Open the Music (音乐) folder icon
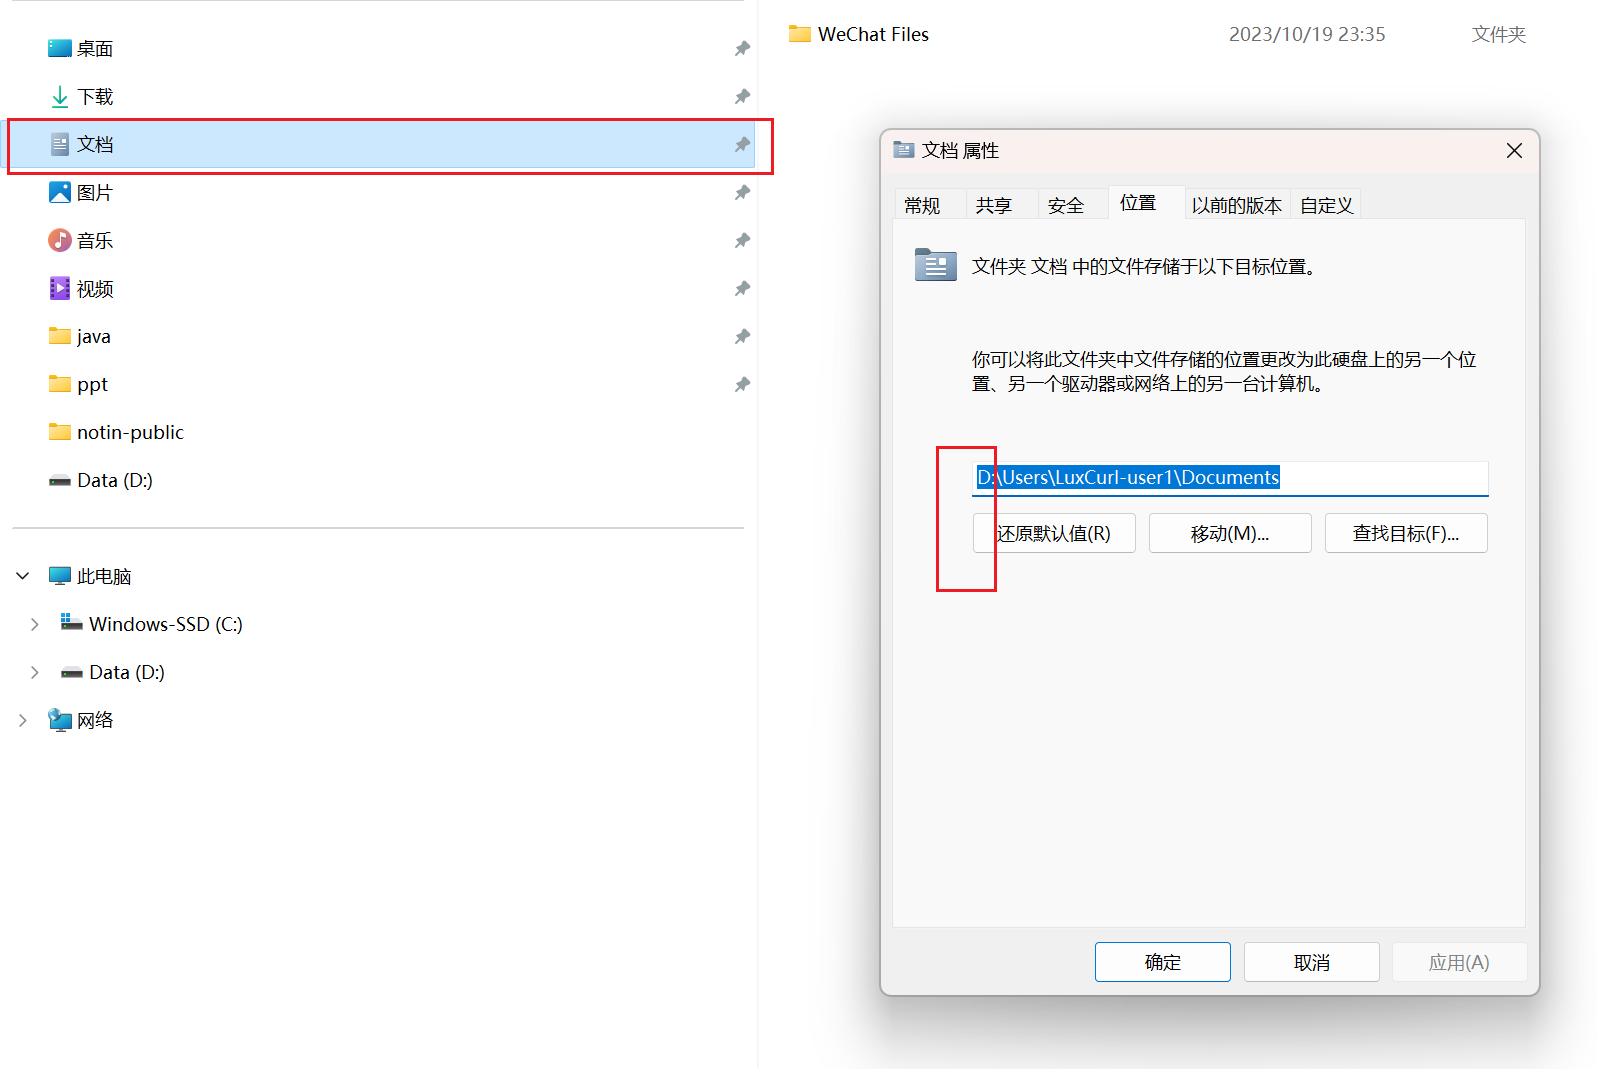 click(x=60, y=240)
